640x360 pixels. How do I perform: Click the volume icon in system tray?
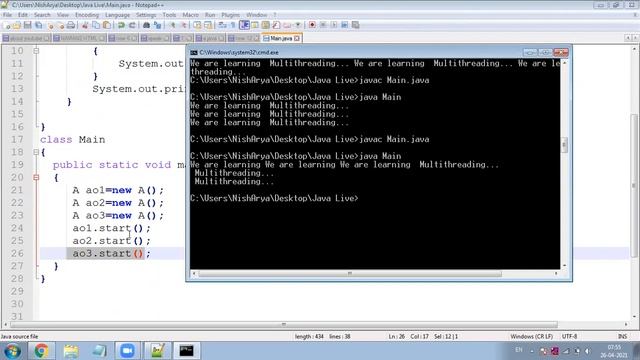pos(587,351)
